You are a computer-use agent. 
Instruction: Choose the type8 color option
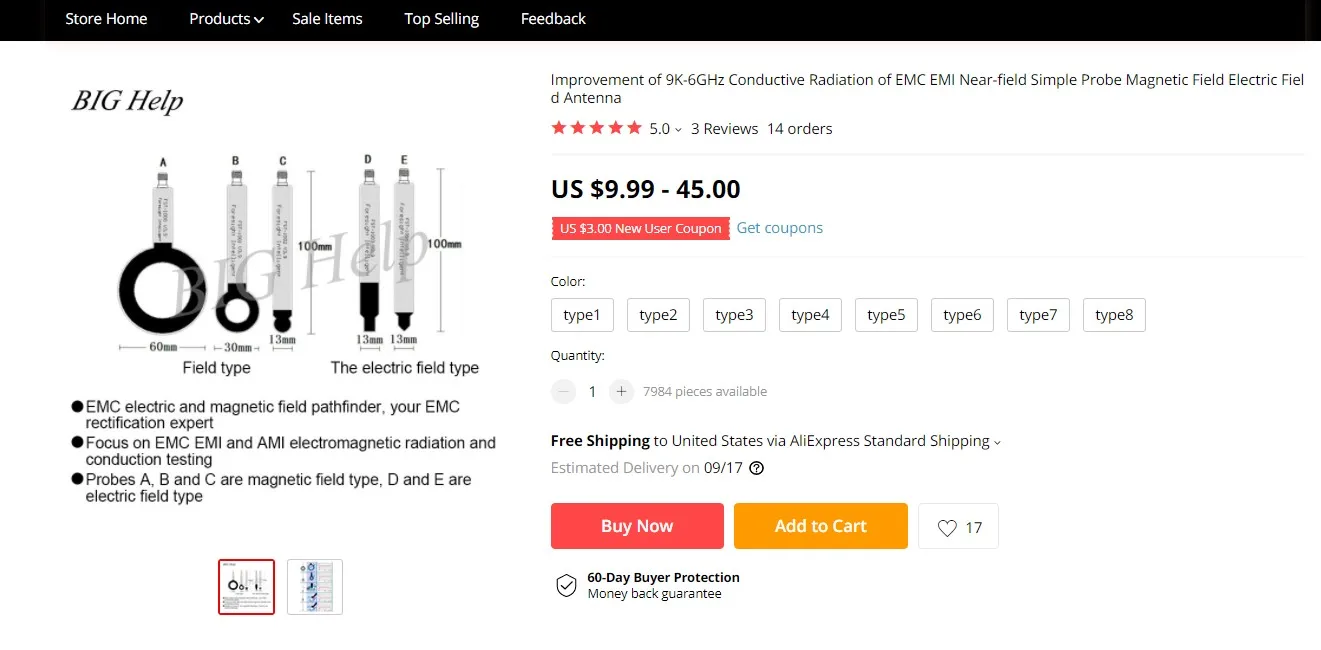coord(1114,315)
